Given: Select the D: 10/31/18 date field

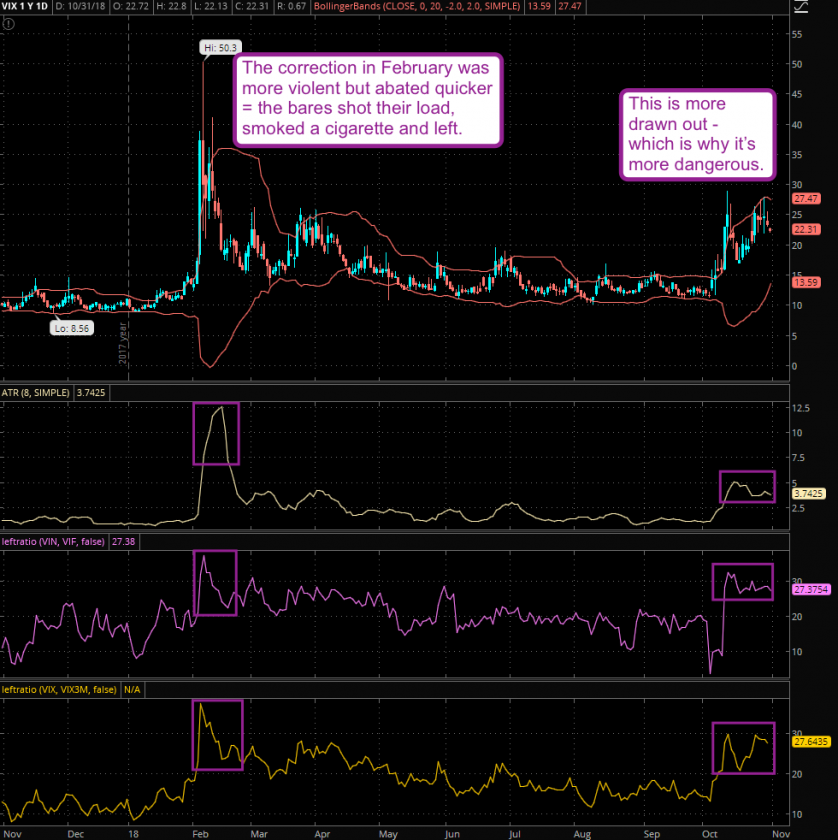Looking at the screenshot, I should pos(79,6).
